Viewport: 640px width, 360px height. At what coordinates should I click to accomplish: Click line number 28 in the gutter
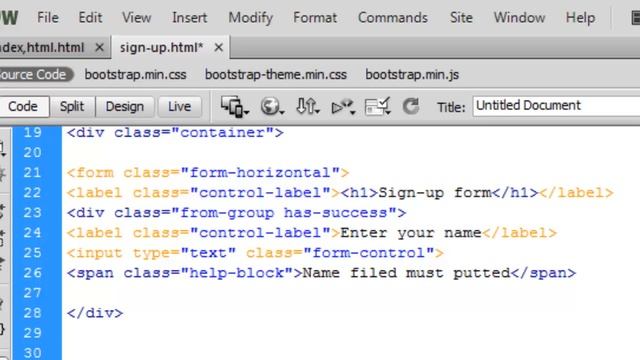click(32, 313)
